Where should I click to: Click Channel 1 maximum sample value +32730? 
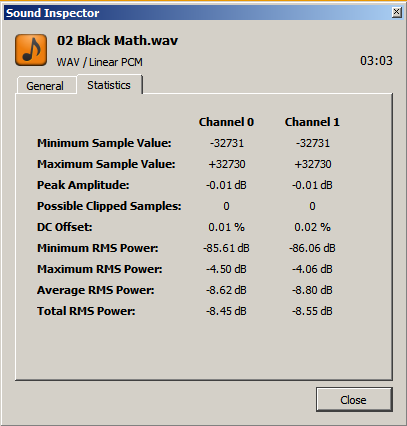313,164
